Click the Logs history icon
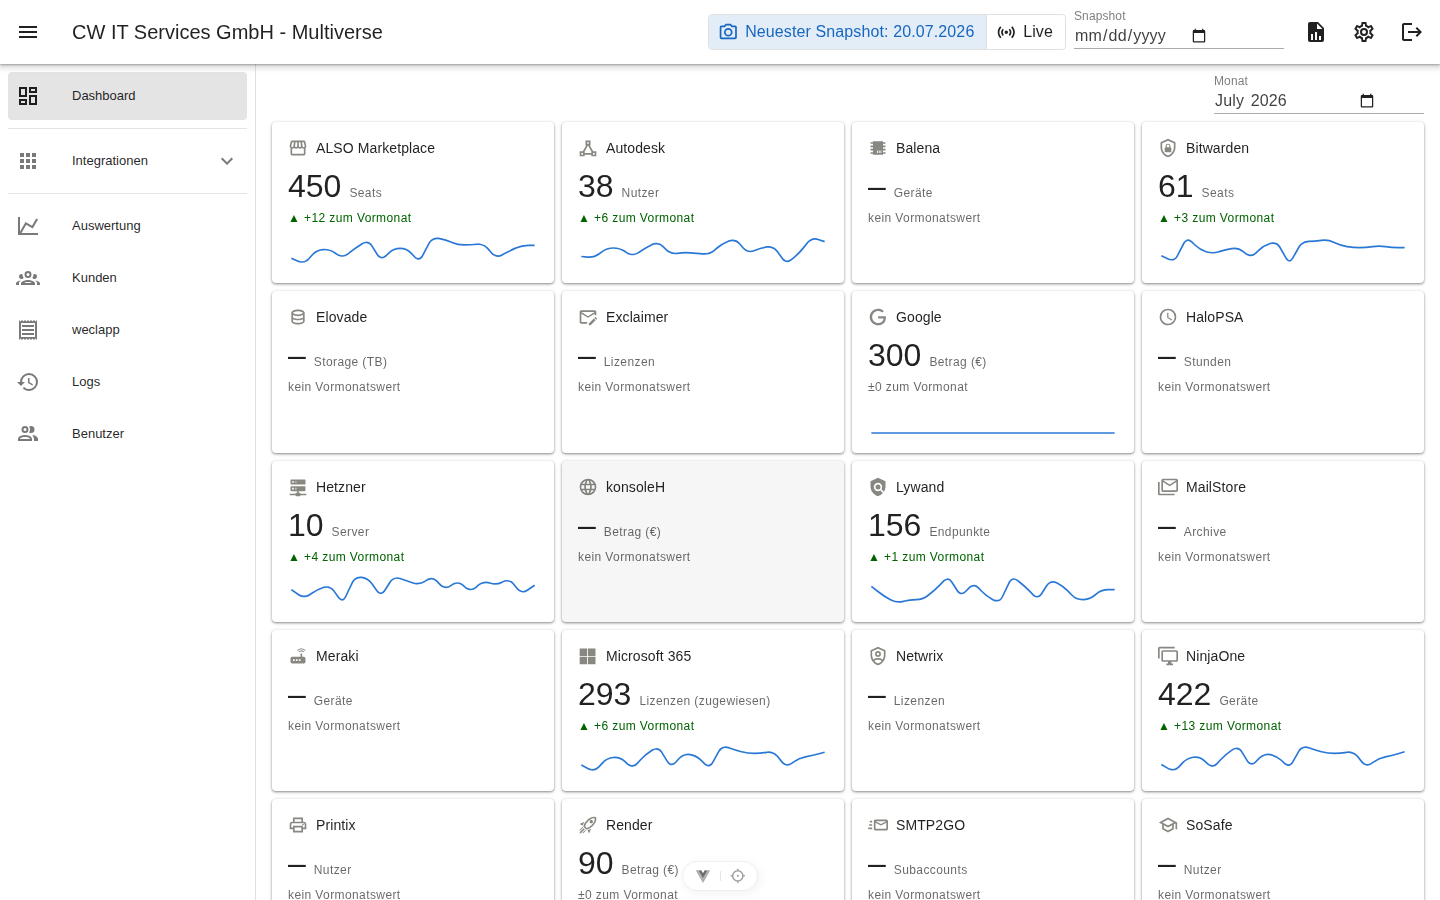 pyautogui.click(x=28, y=382)
